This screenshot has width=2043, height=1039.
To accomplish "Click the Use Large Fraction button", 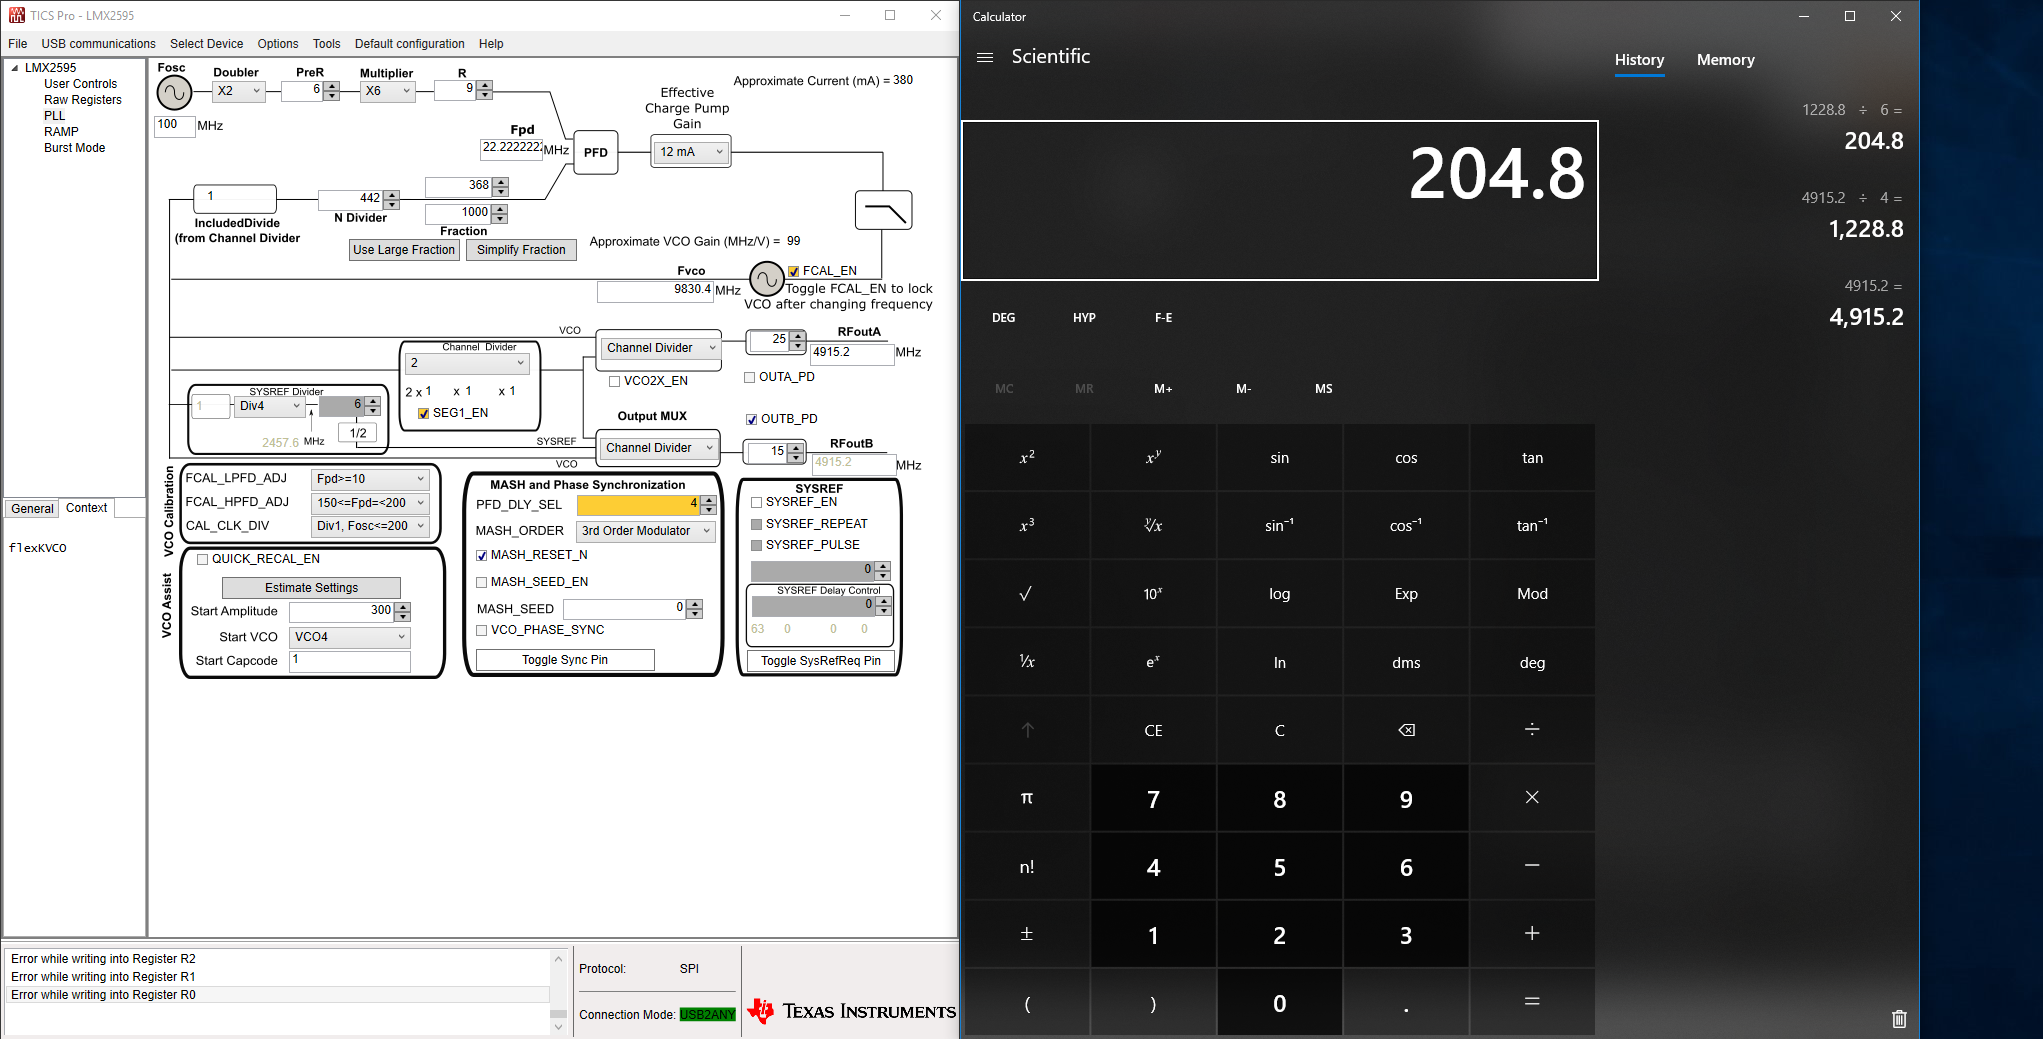I will click(404, 250).
